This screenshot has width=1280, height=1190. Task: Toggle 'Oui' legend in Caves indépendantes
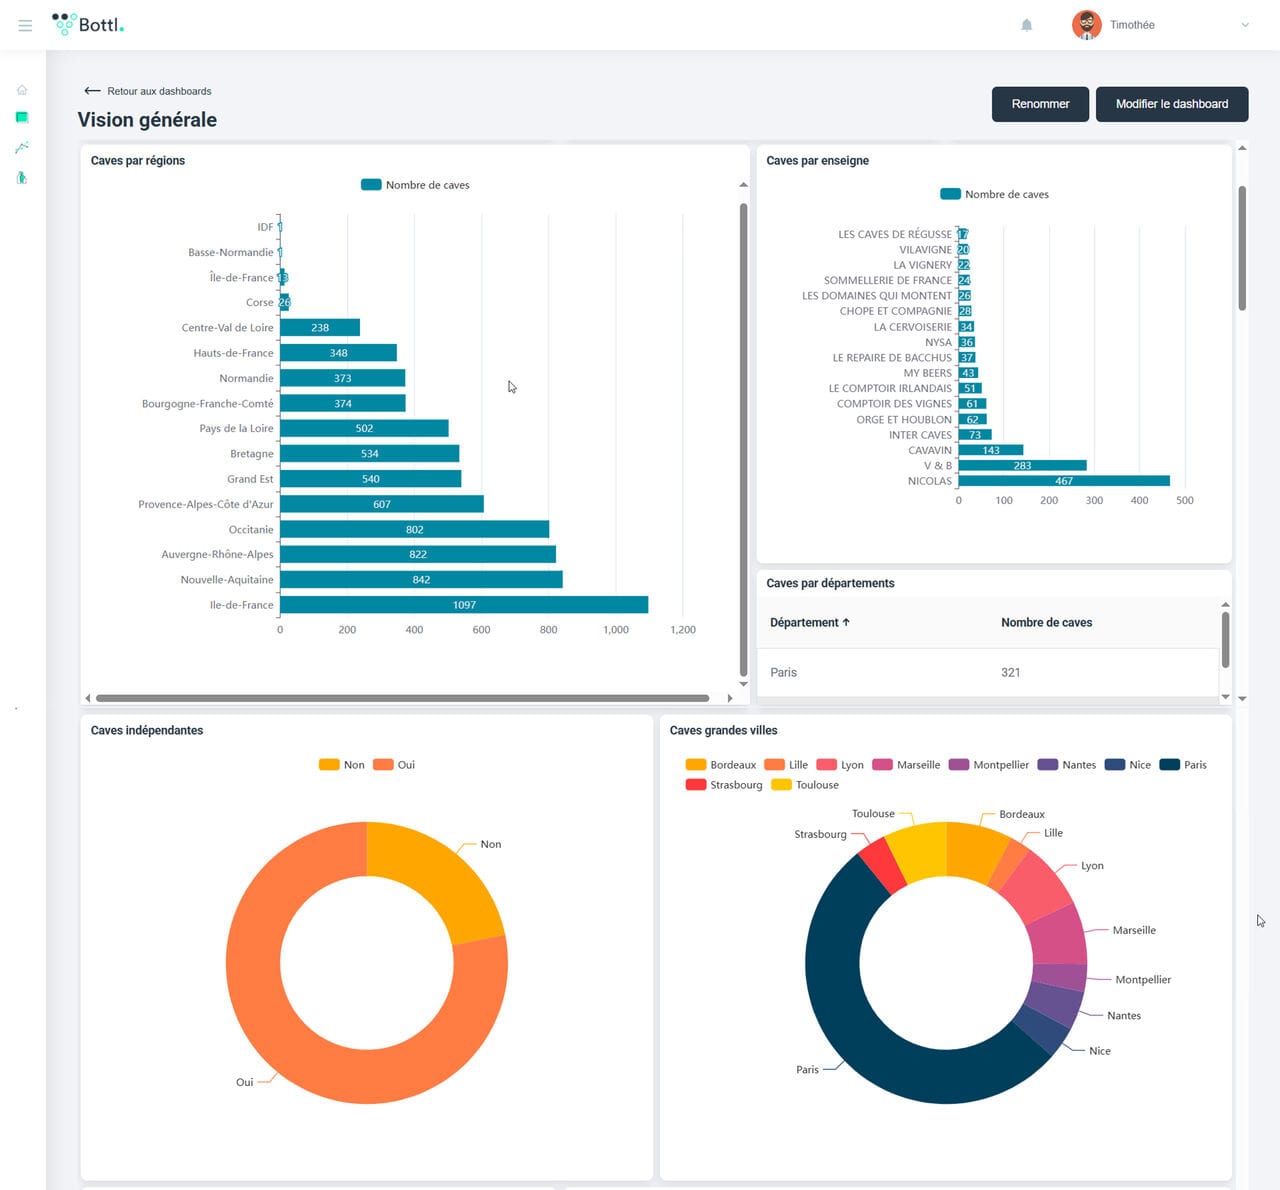395,765
